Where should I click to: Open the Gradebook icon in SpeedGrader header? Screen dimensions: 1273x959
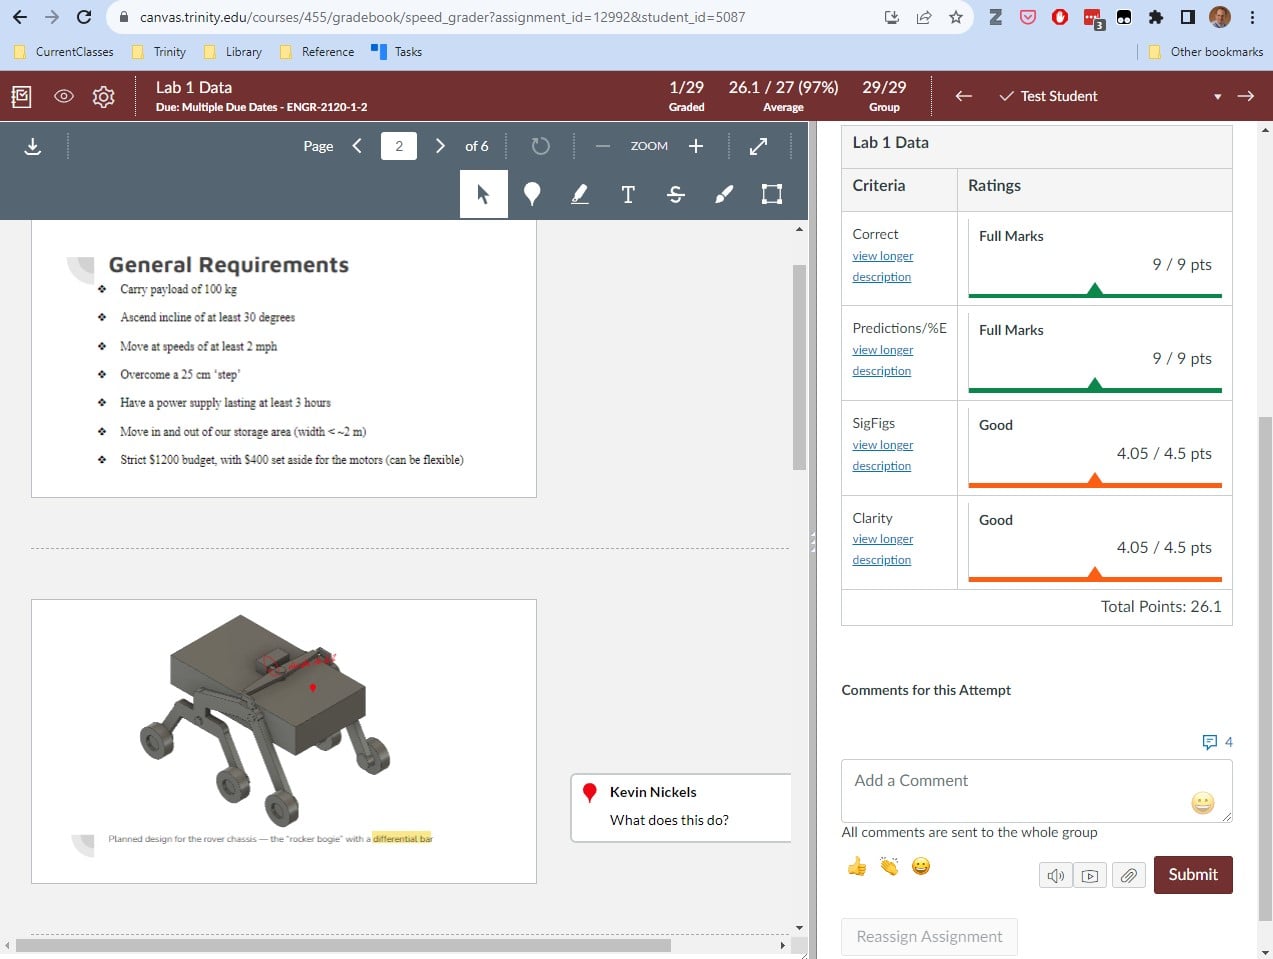coord(21,96)
